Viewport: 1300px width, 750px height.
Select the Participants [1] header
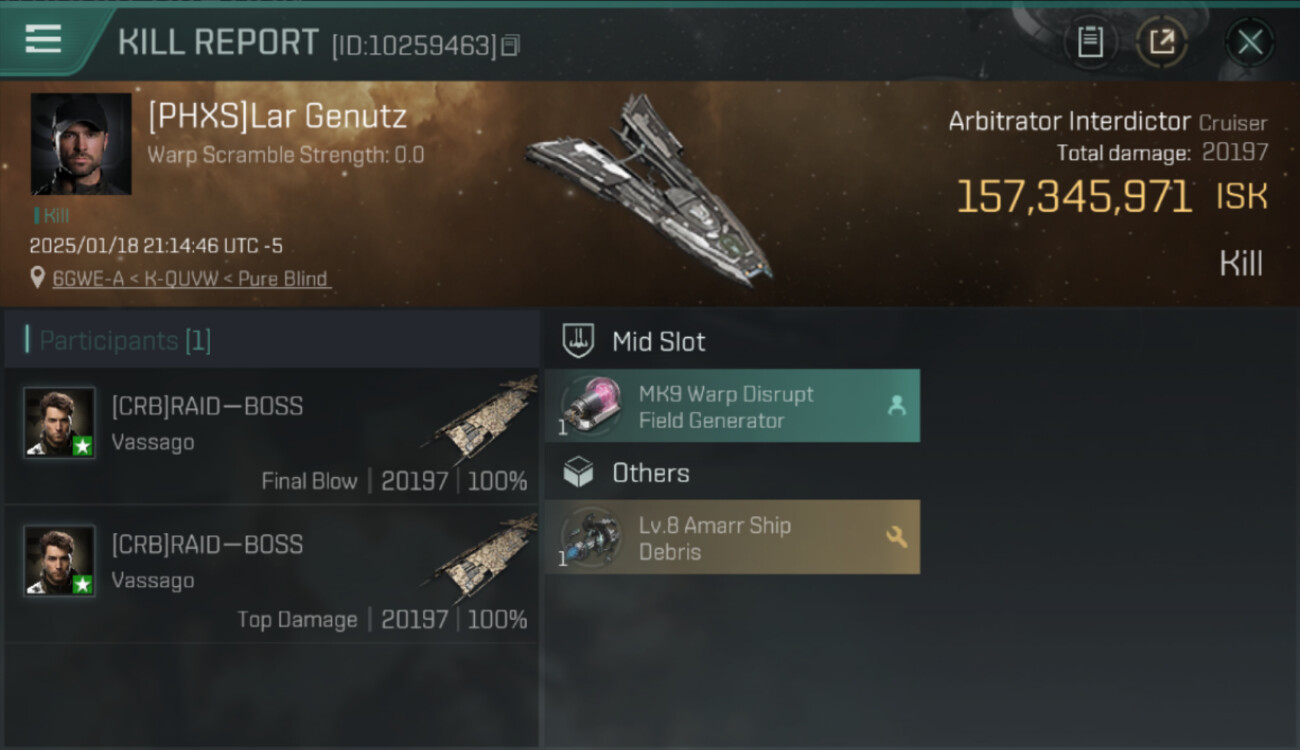(x=272, y=341)
